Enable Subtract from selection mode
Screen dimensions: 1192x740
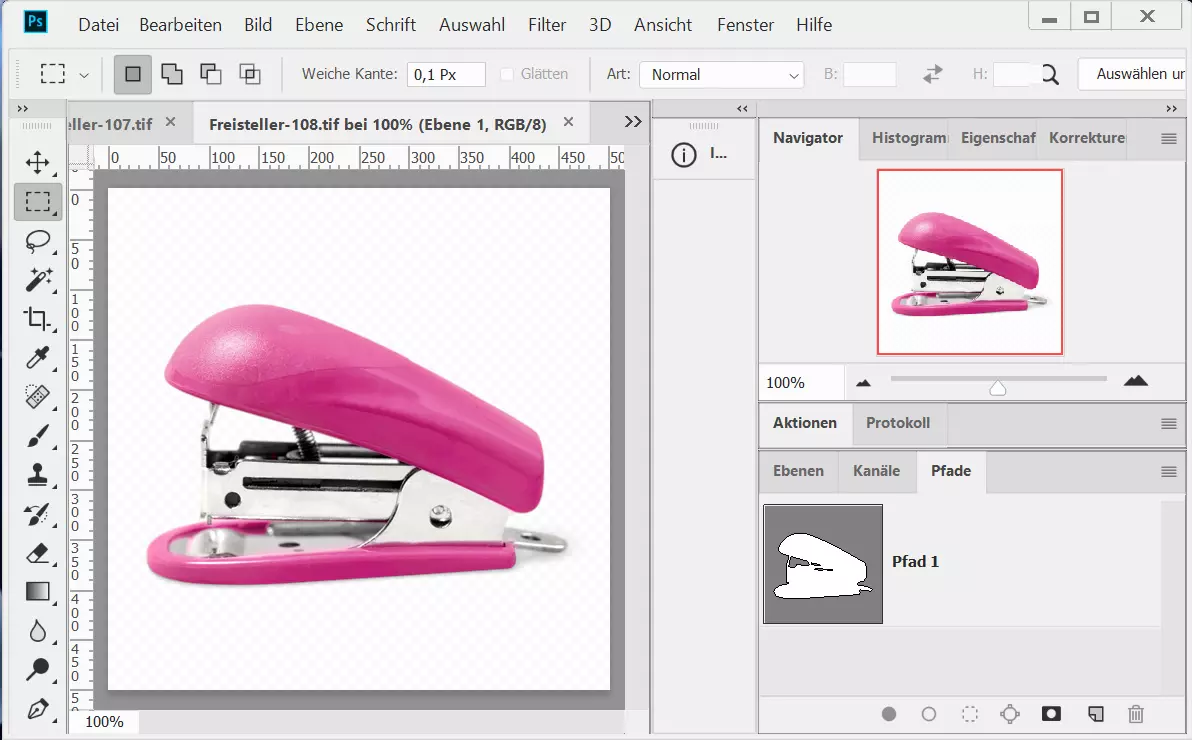click(x=210, y=74)
